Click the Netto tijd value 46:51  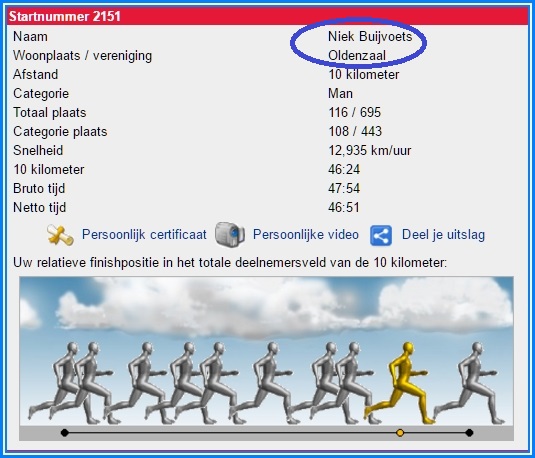tap(344, 207)
